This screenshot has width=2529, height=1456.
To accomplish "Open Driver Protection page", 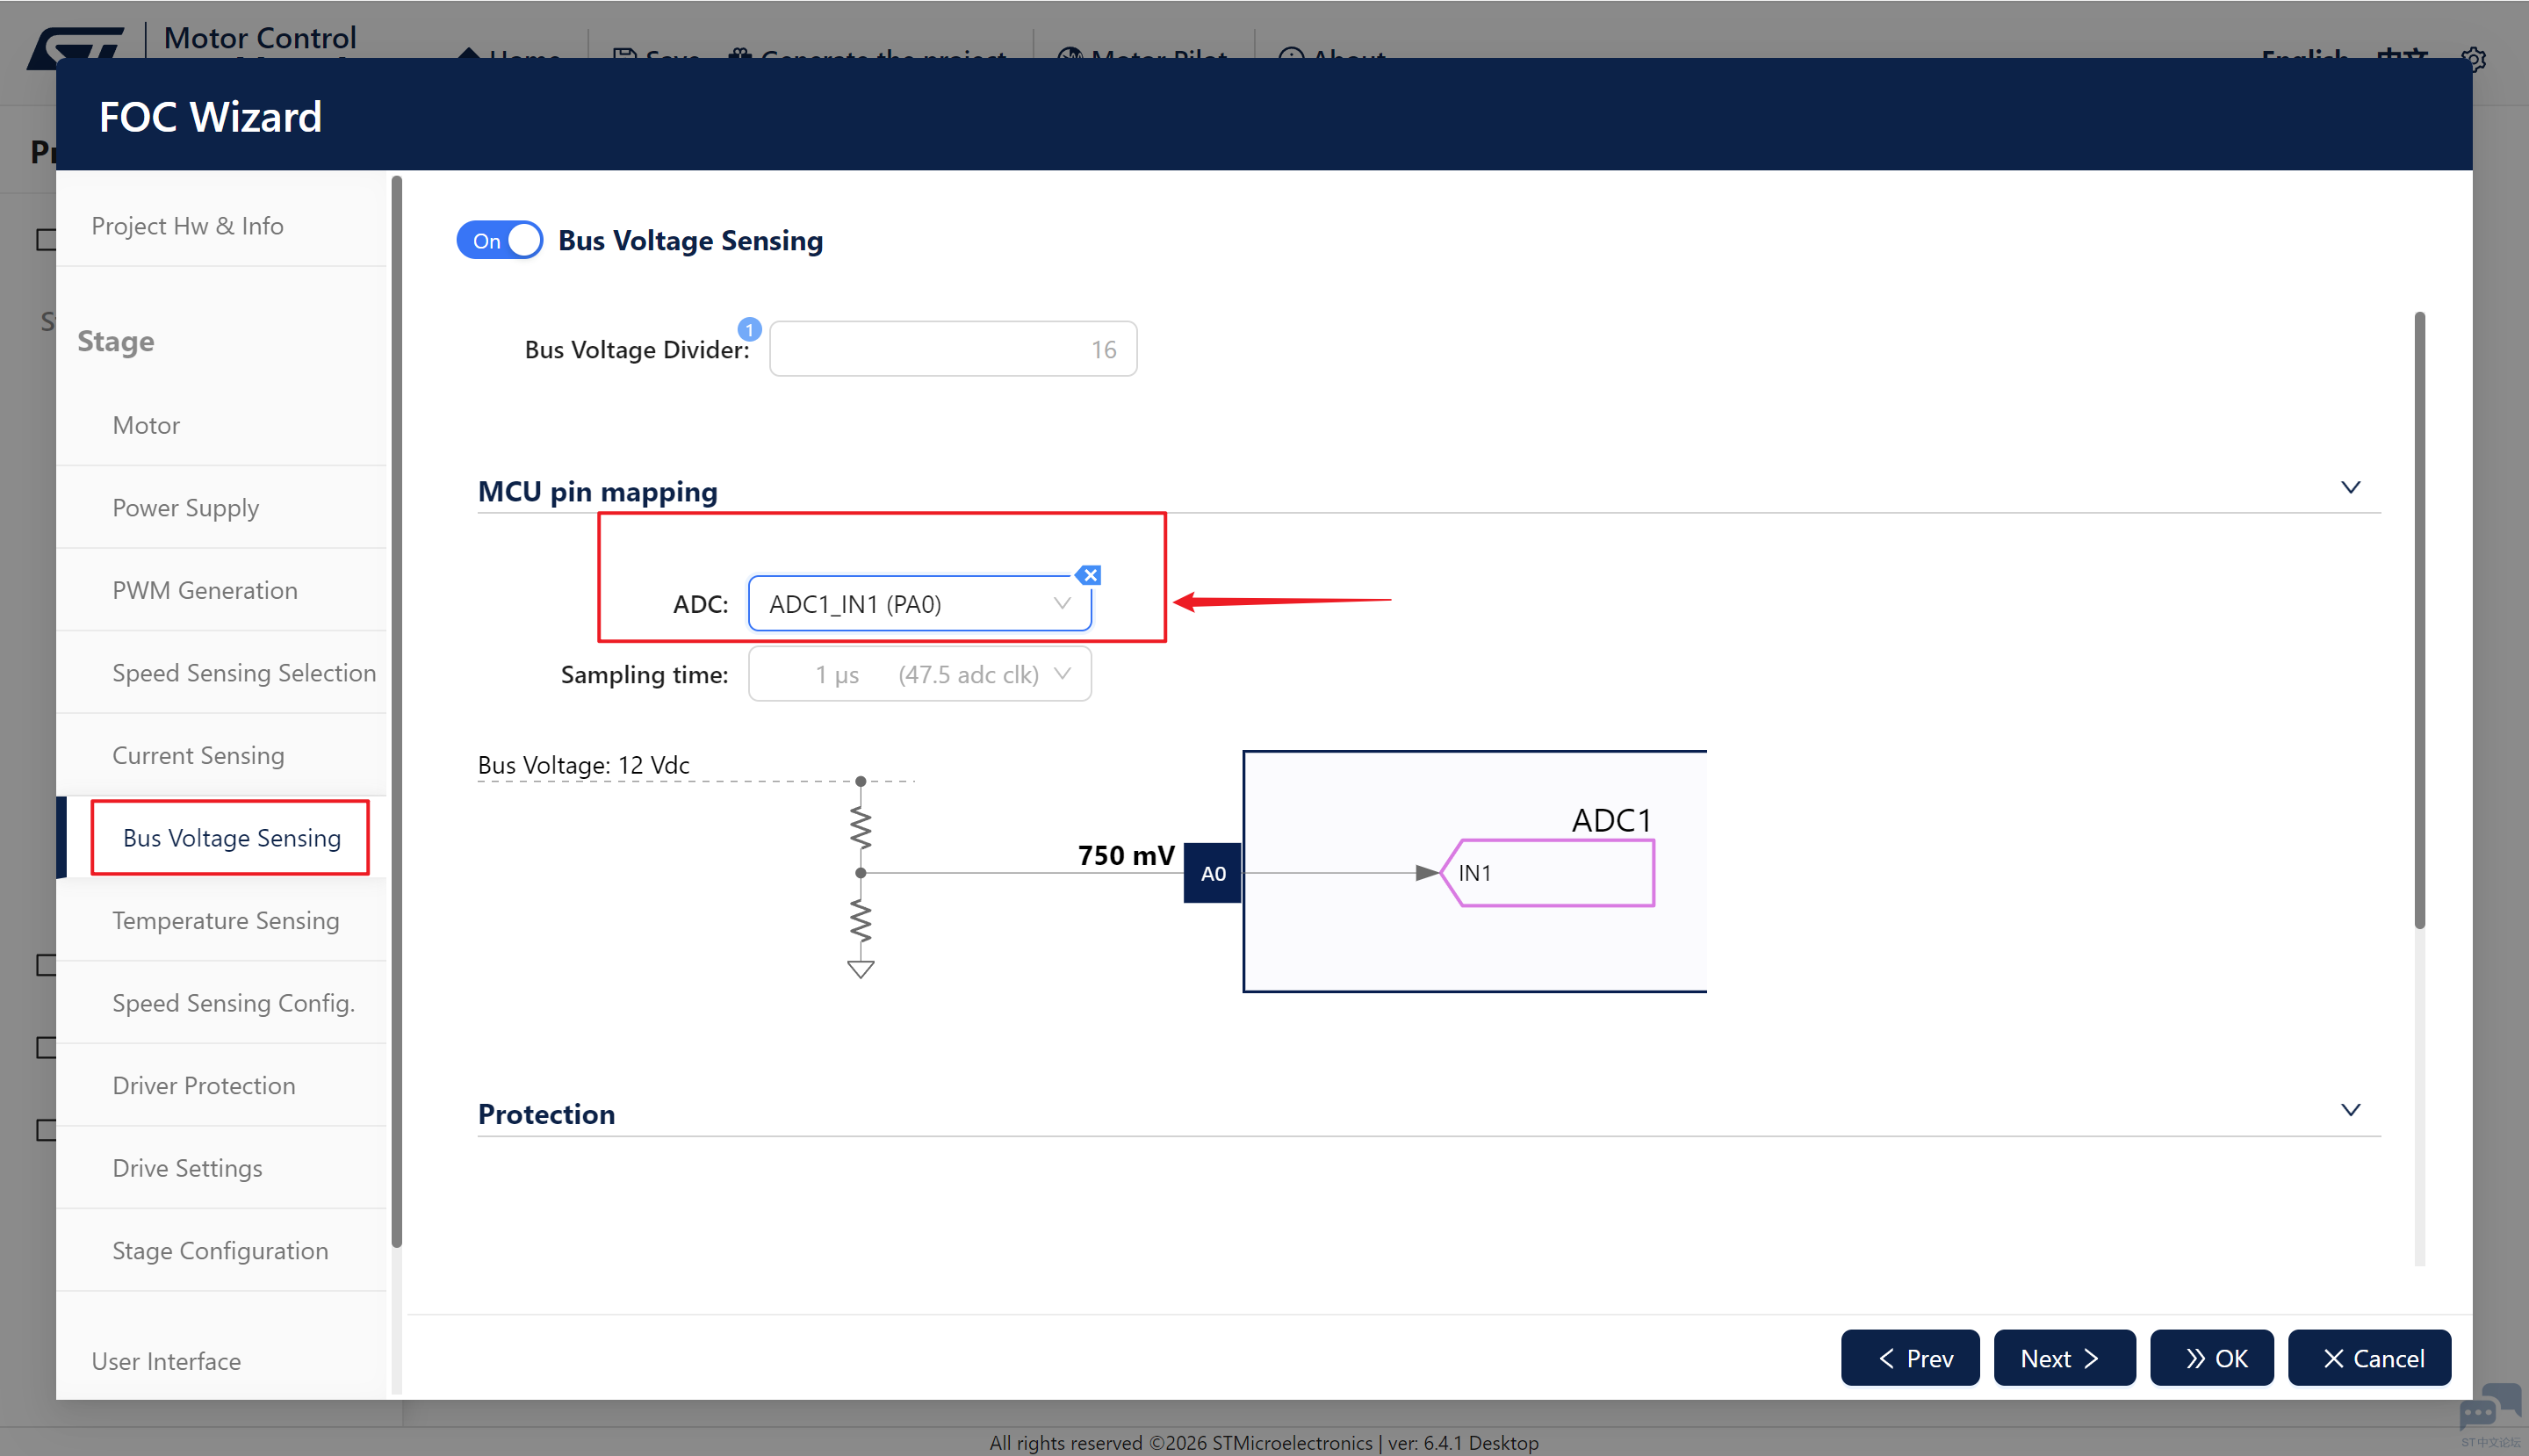I will coord(204,1086).
